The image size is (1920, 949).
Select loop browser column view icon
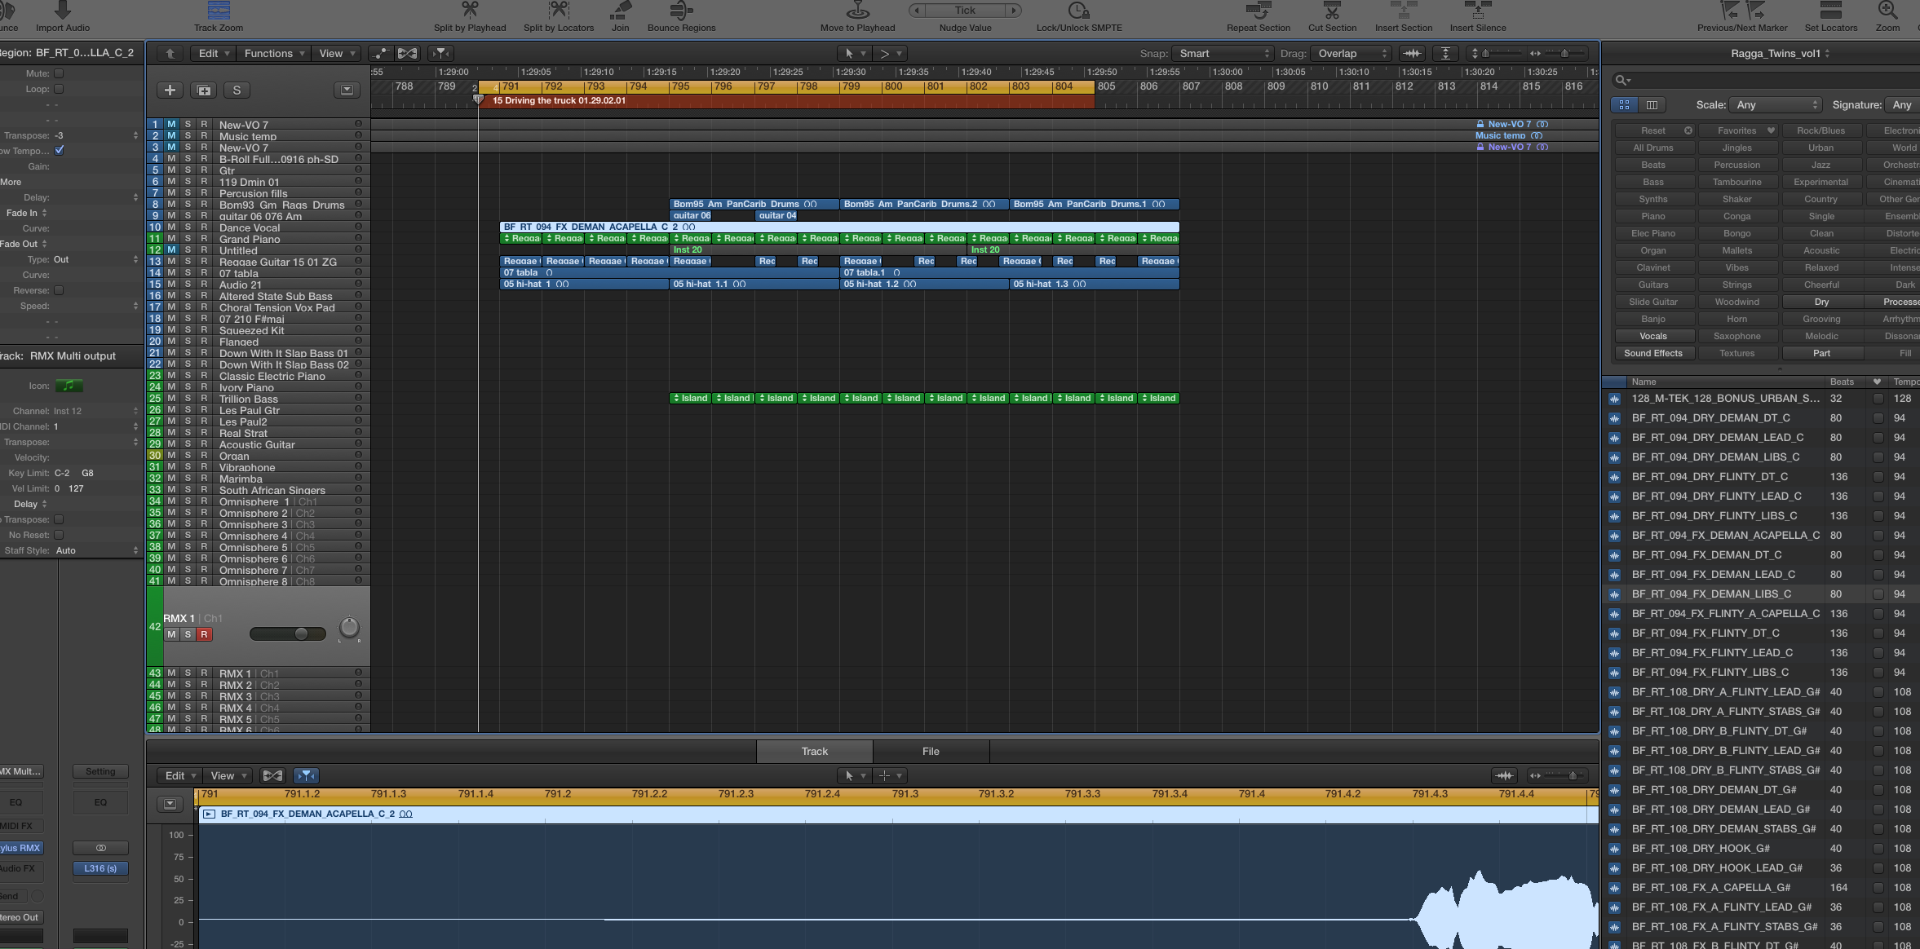[x=1651, y=104]
